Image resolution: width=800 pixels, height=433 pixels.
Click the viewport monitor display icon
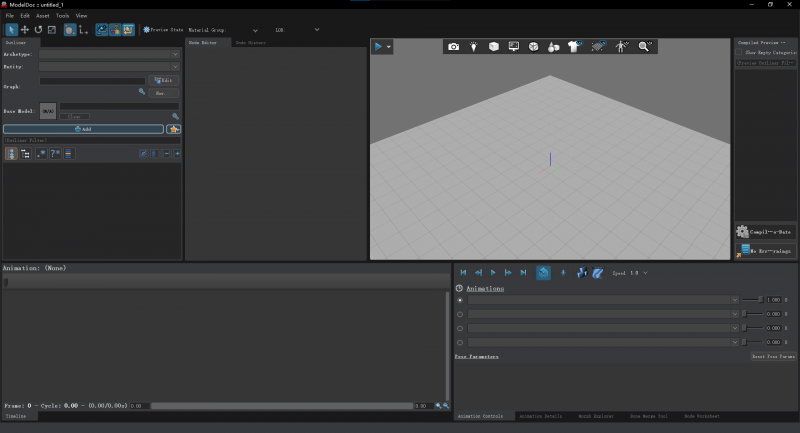click(x=514, y=47)
